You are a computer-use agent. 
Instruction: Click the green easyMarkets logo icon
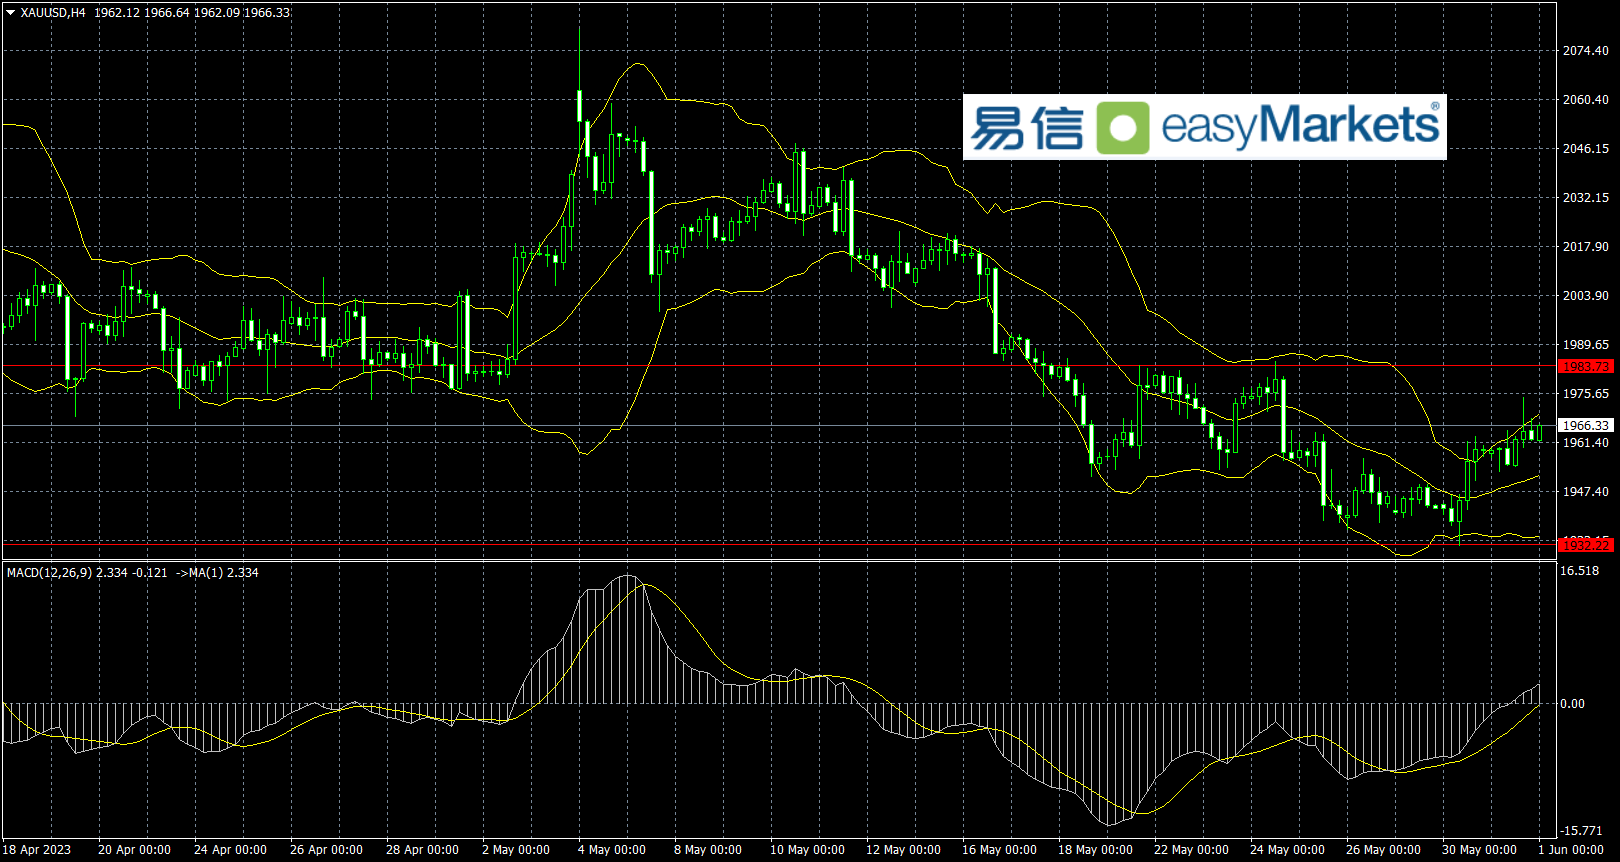click(1122, 128)
